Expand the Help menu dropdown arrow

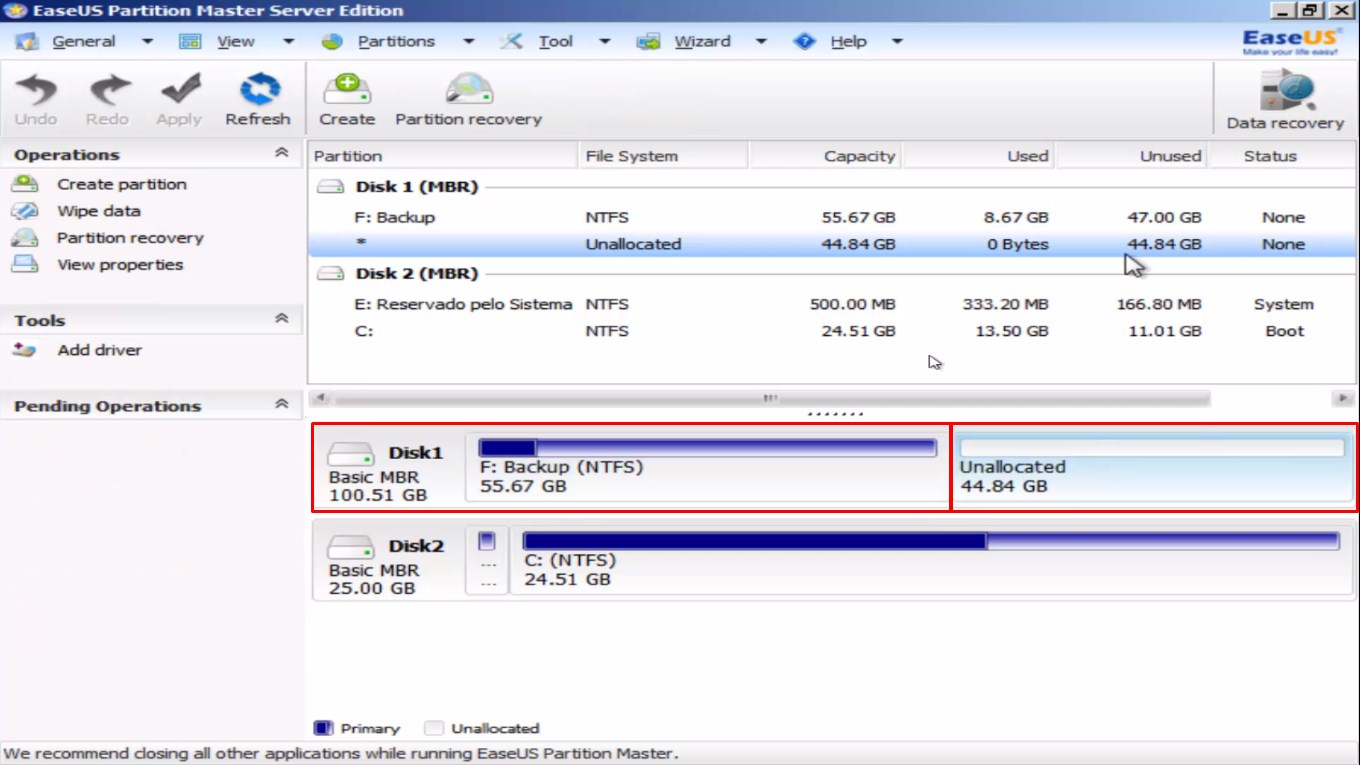pyautogui.click(x=897, y=42)
